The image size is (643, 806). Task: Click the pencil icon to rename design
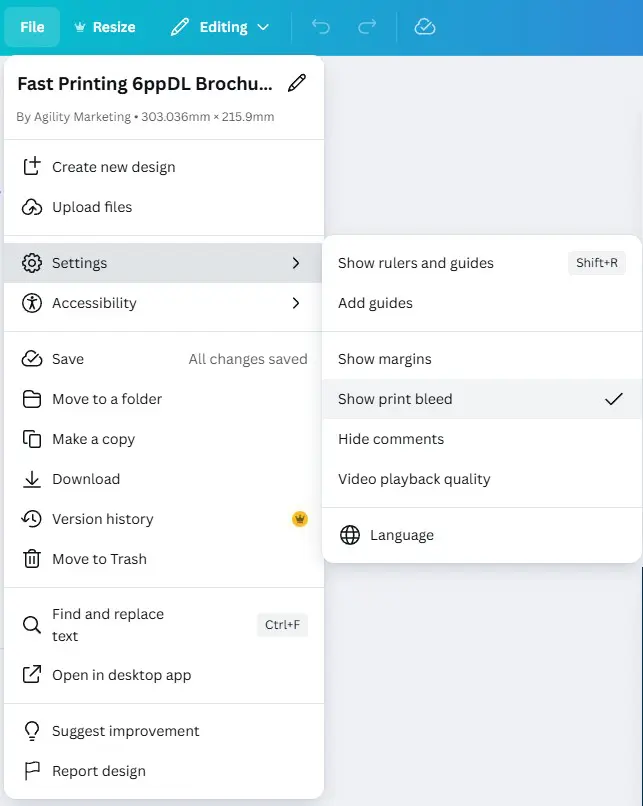click(296, 83)
